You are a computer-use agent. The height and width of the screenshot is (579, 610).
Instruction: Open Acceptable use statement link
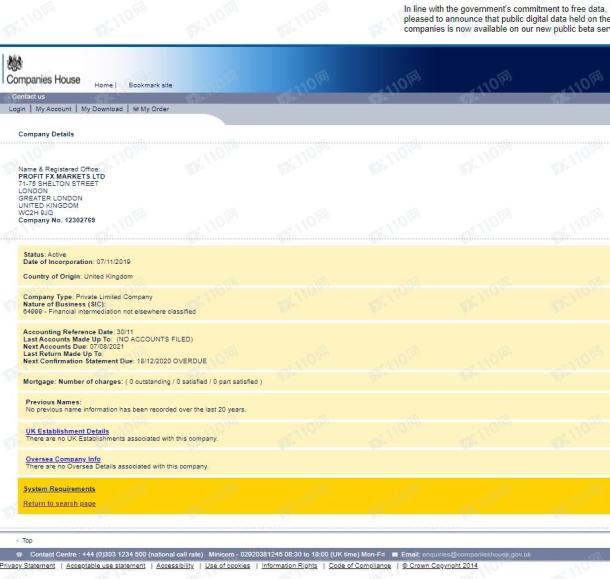click(x=106, y=566)
